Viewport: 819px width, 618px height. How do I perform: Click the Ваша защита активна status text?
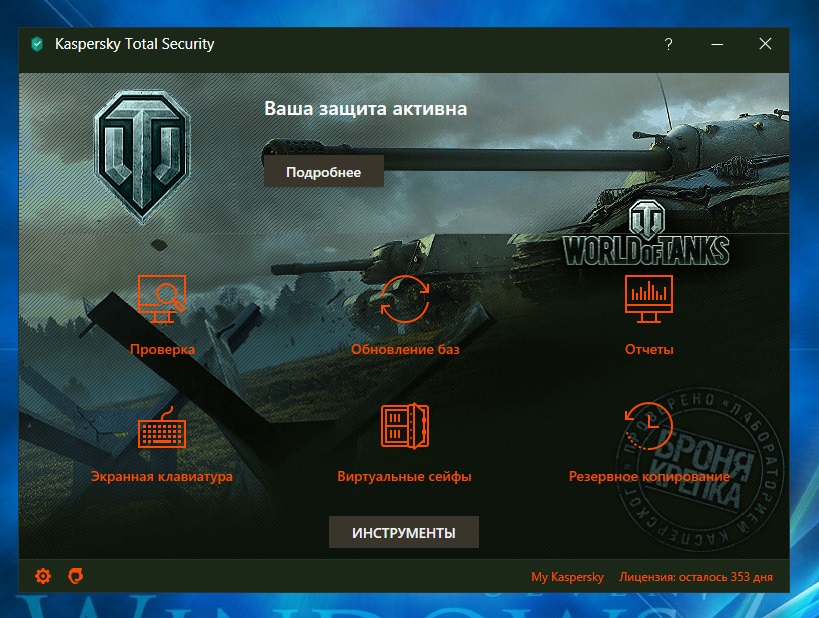coord(366,109)
